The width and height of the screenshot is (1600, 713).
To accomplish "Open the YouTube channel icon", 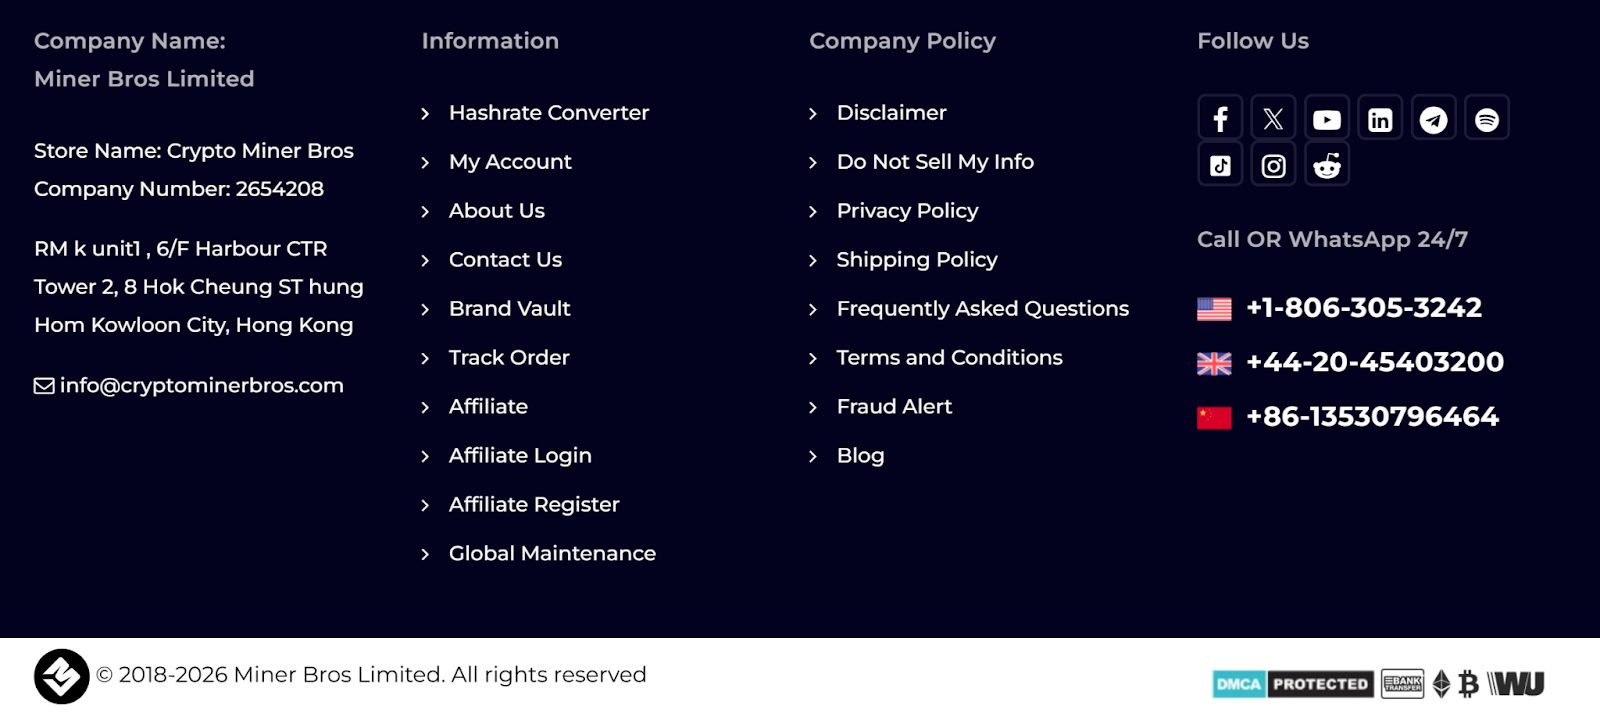I will [1327, 119].
